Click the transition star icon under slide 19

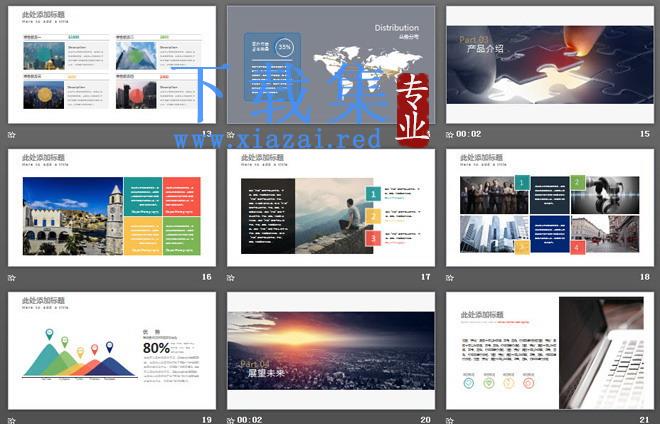click(12, 420)
